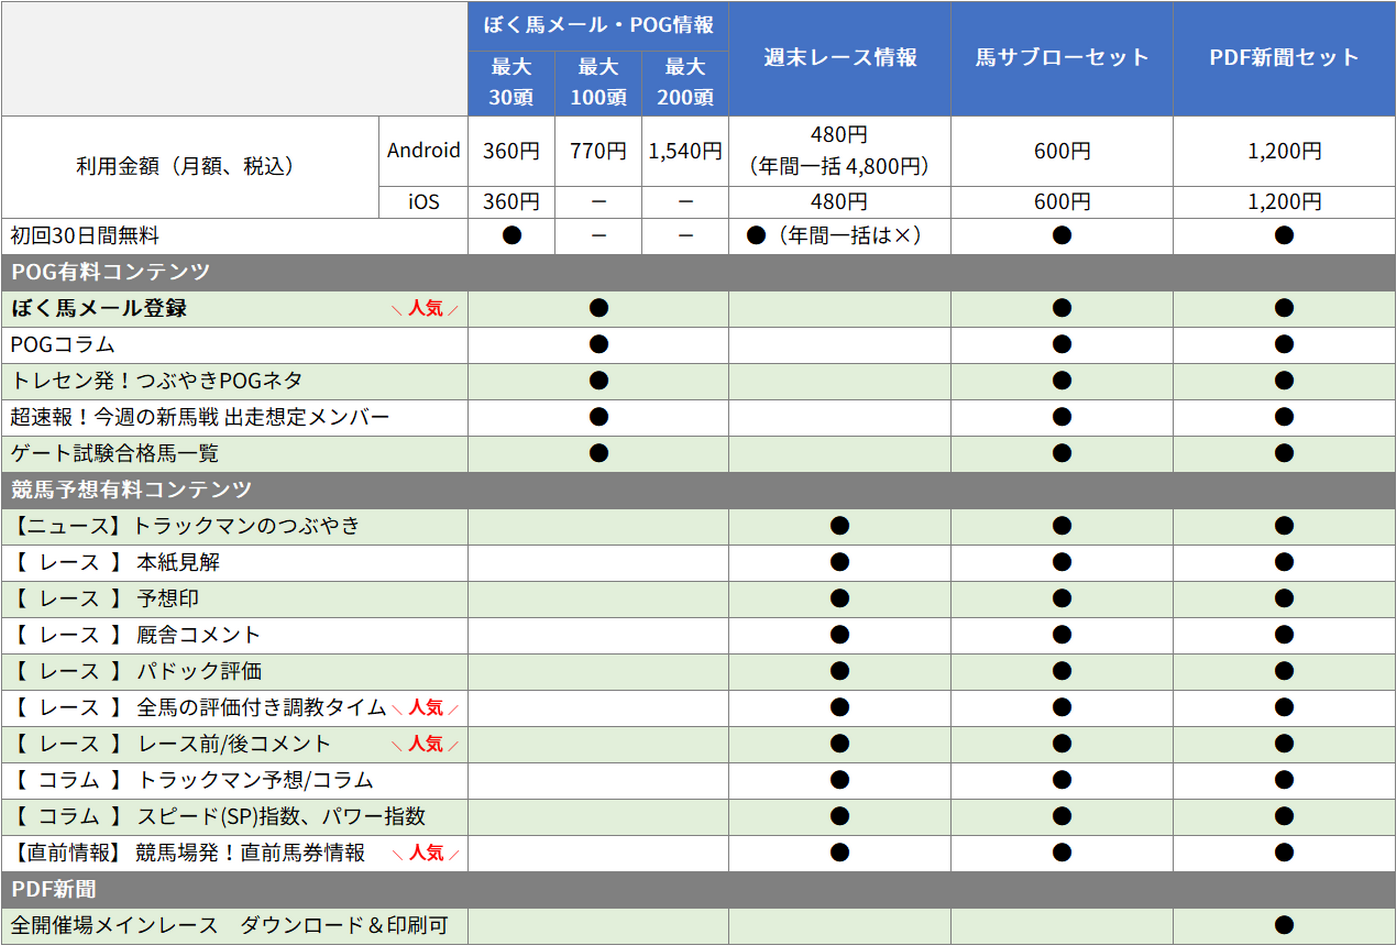Click the 年間一括 4,800円 price text
The height and width of the screenshot is (946, 1397).
click(839, 167)
